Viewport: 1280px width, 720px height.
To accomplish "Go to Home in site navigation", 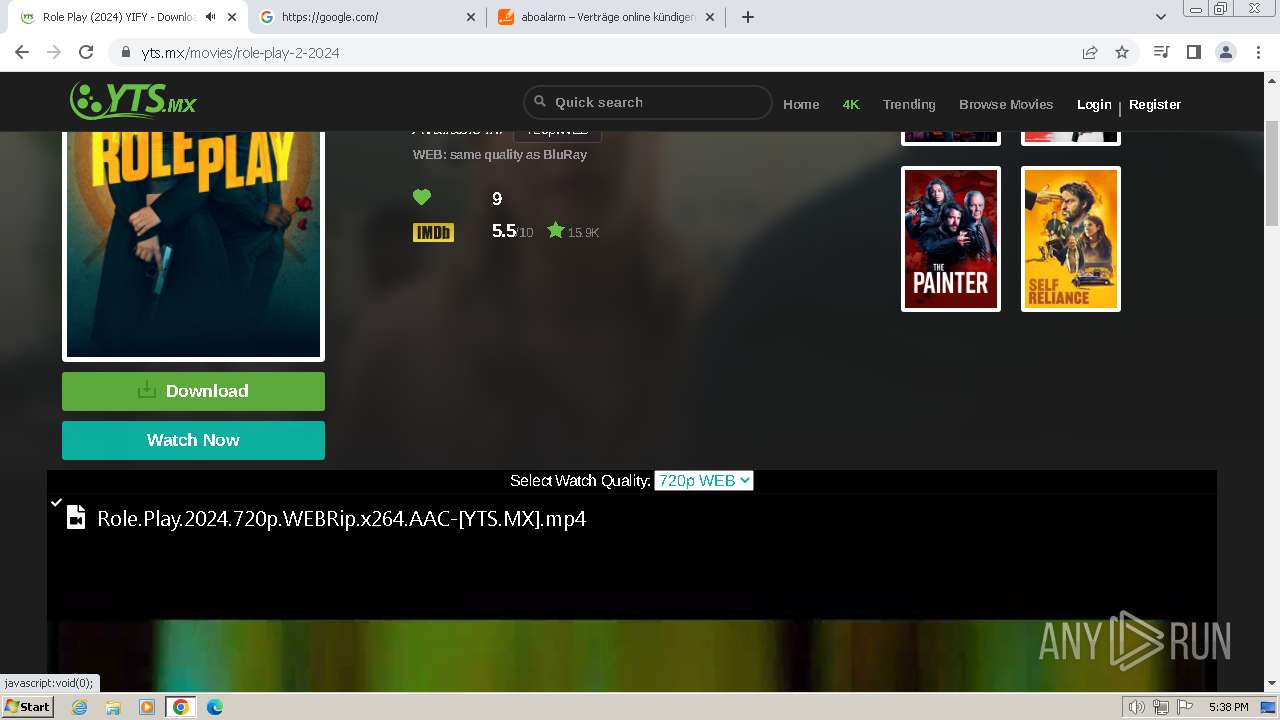I will point(801,104).
